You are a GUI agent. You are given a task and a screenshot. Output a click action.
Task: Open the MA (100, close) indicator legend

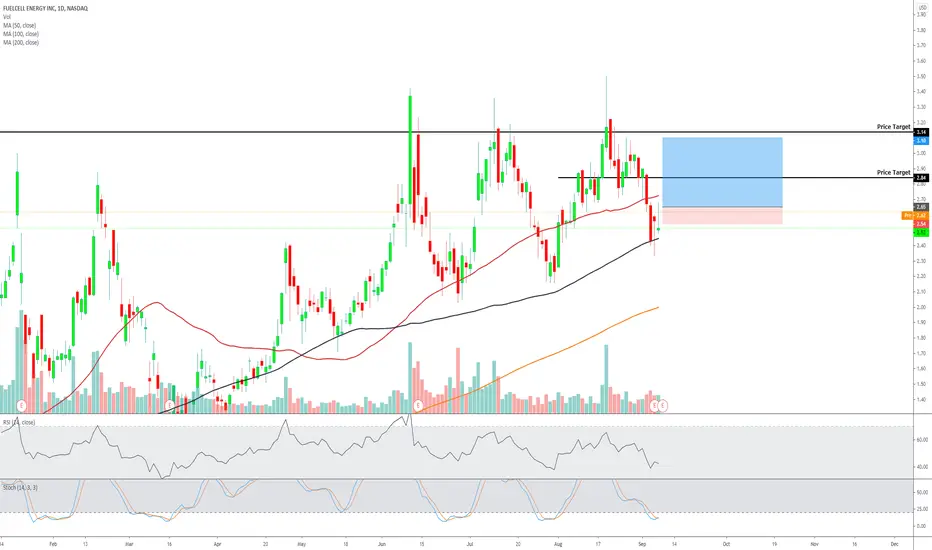coord(21,34)
